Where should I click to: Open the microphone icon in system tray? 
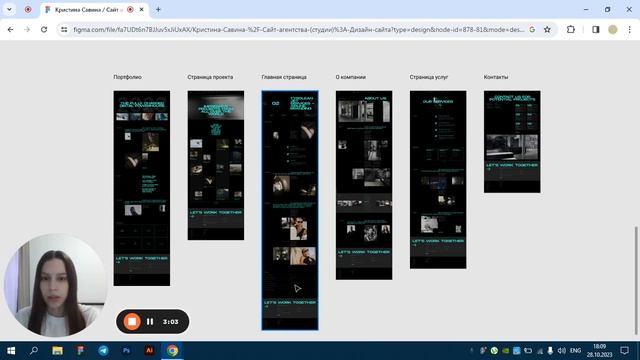tap(550, 351)
